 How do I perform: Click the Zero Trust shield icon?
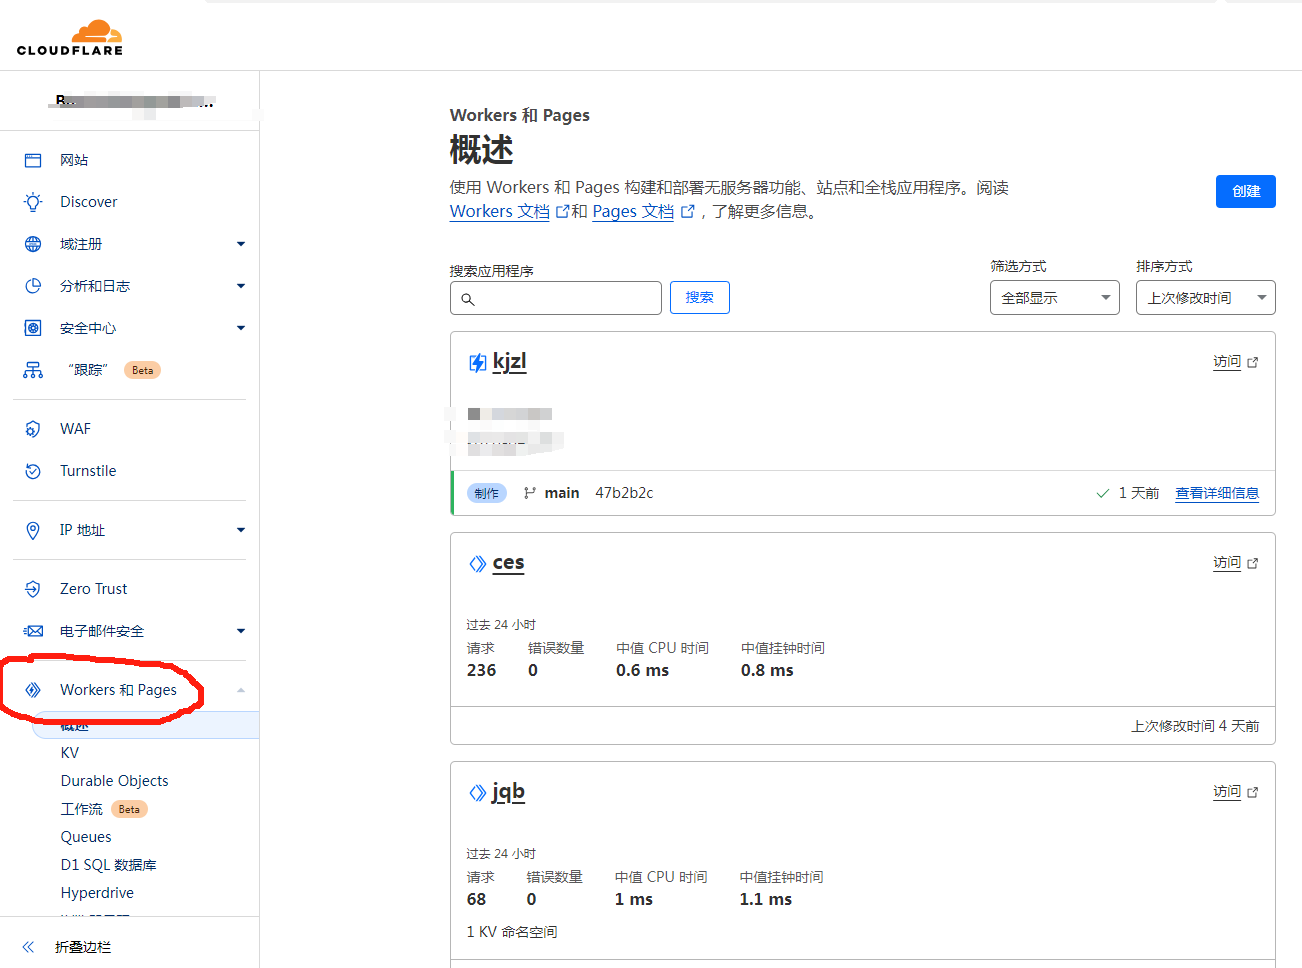click(x=33, y=589)
